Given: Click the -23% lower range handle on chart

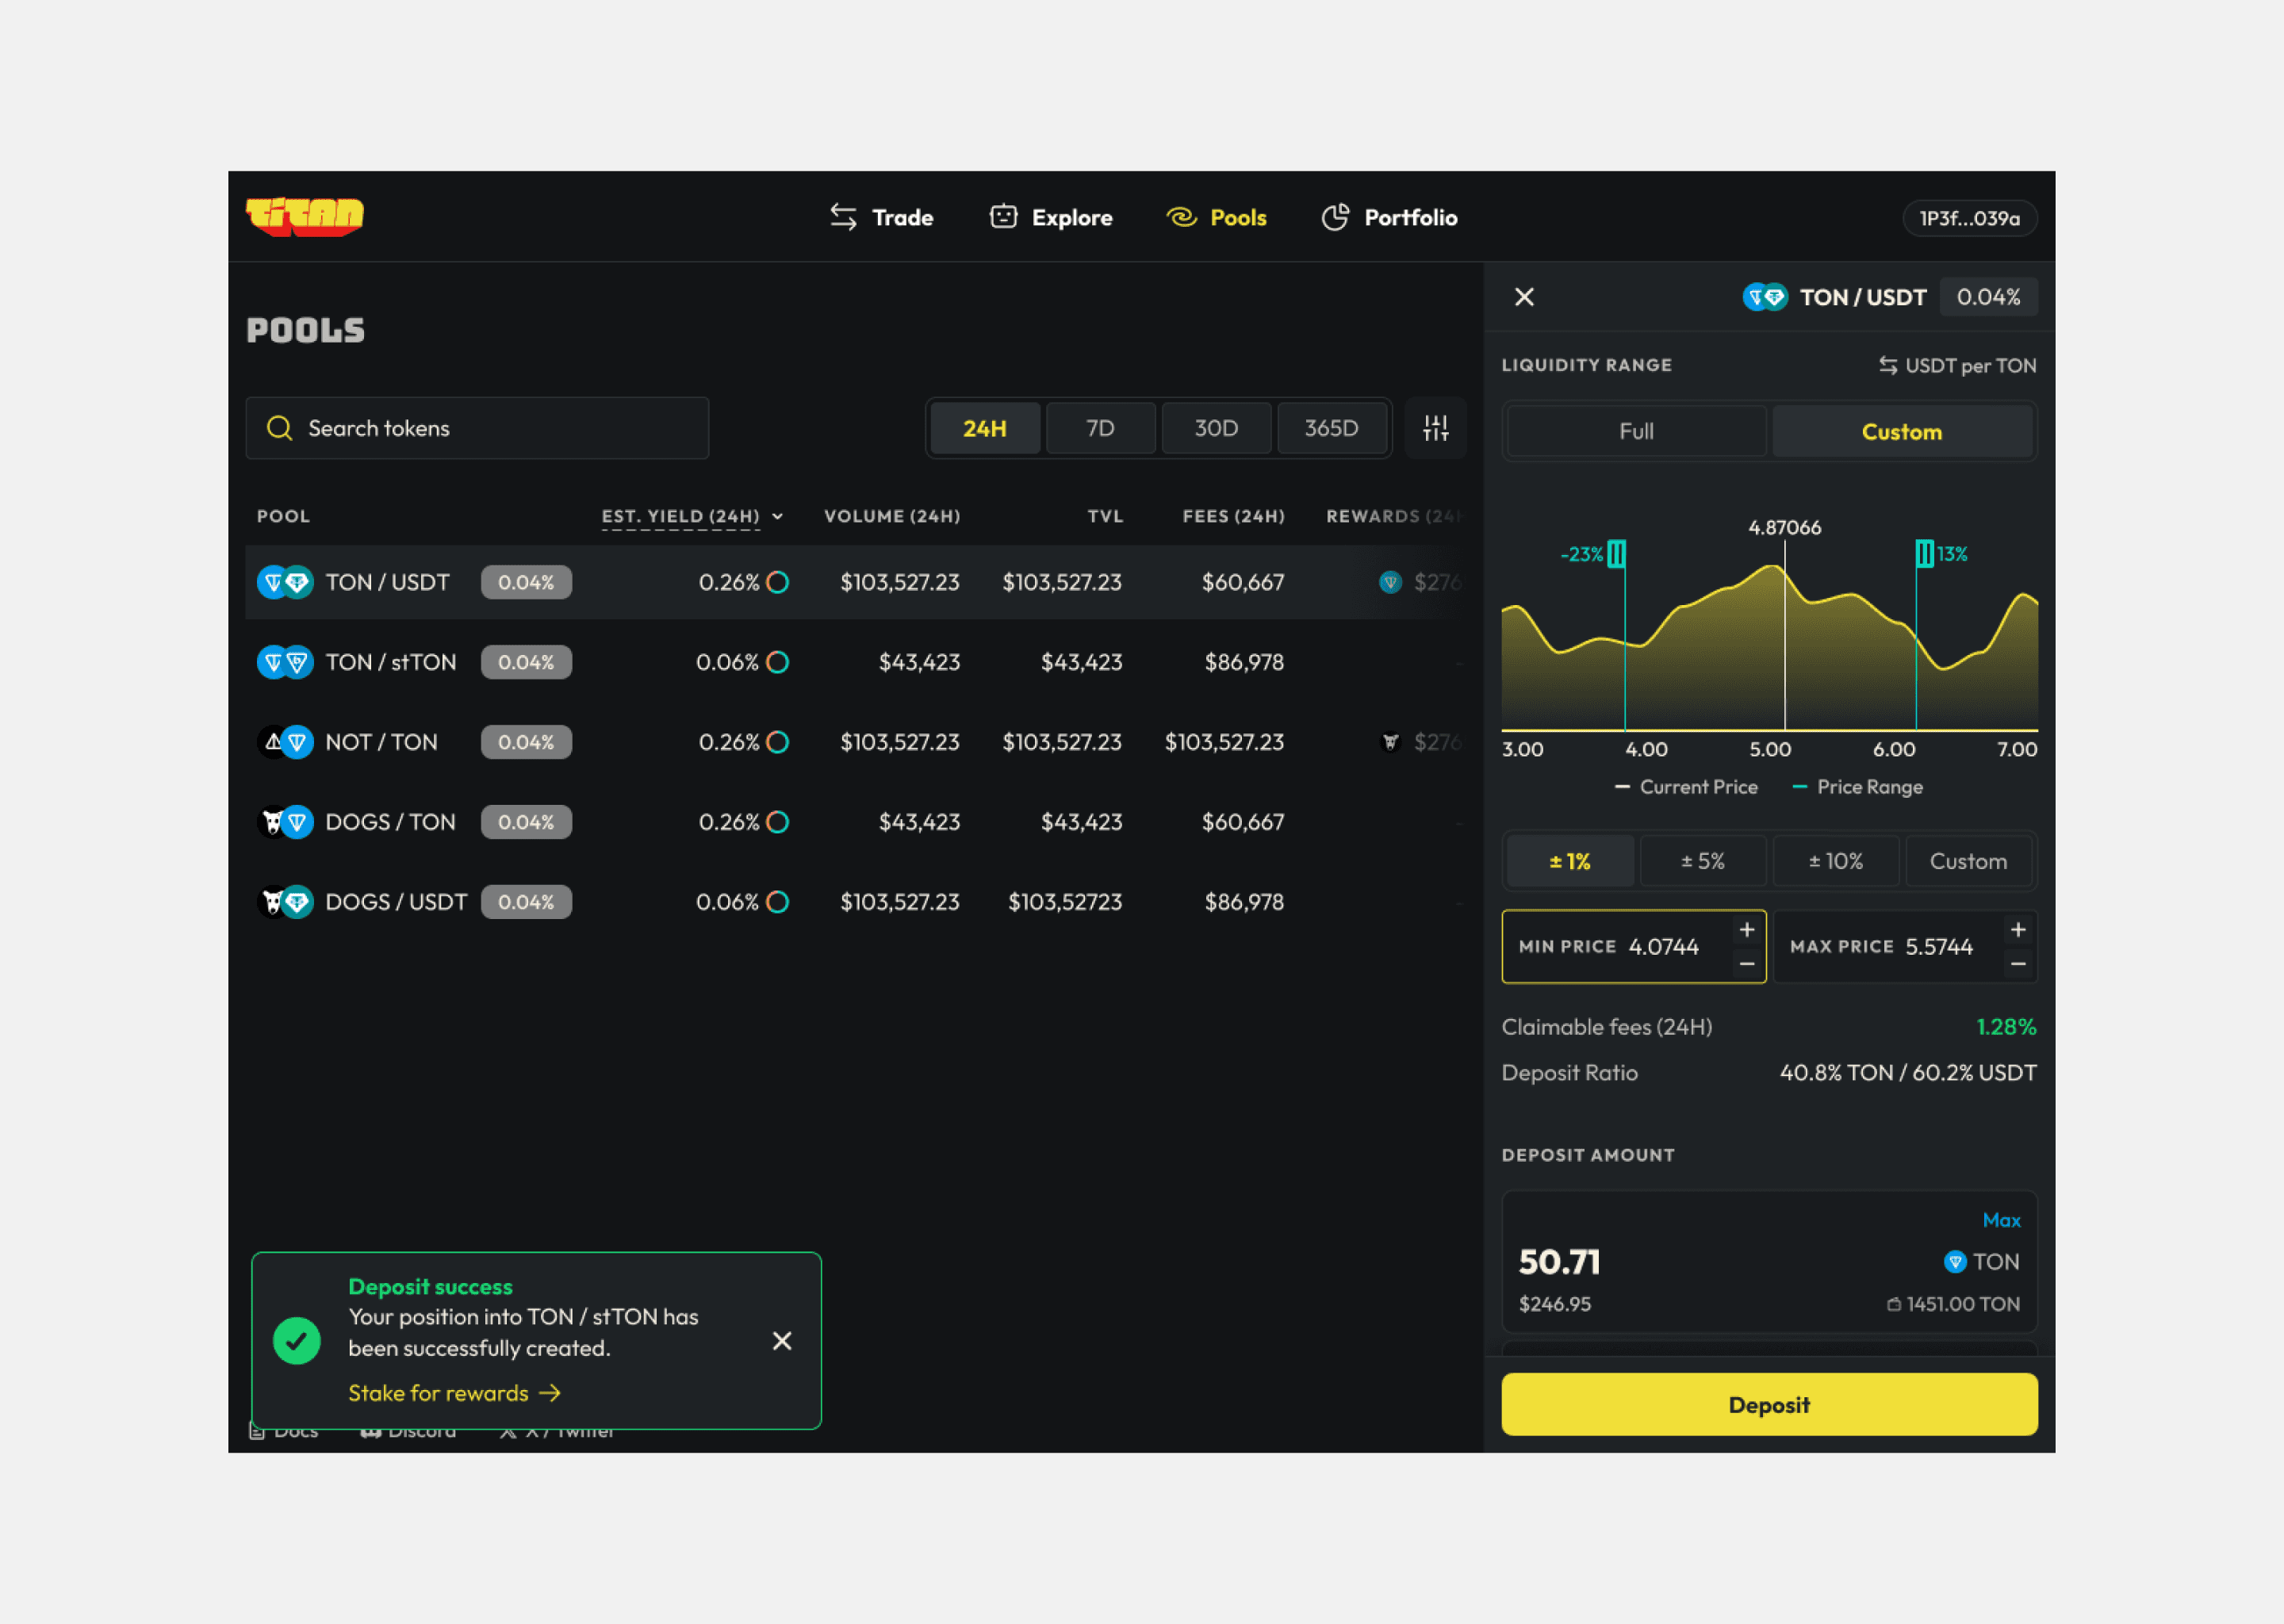Looking at the screenshot, I should [x=1616, y=554].
